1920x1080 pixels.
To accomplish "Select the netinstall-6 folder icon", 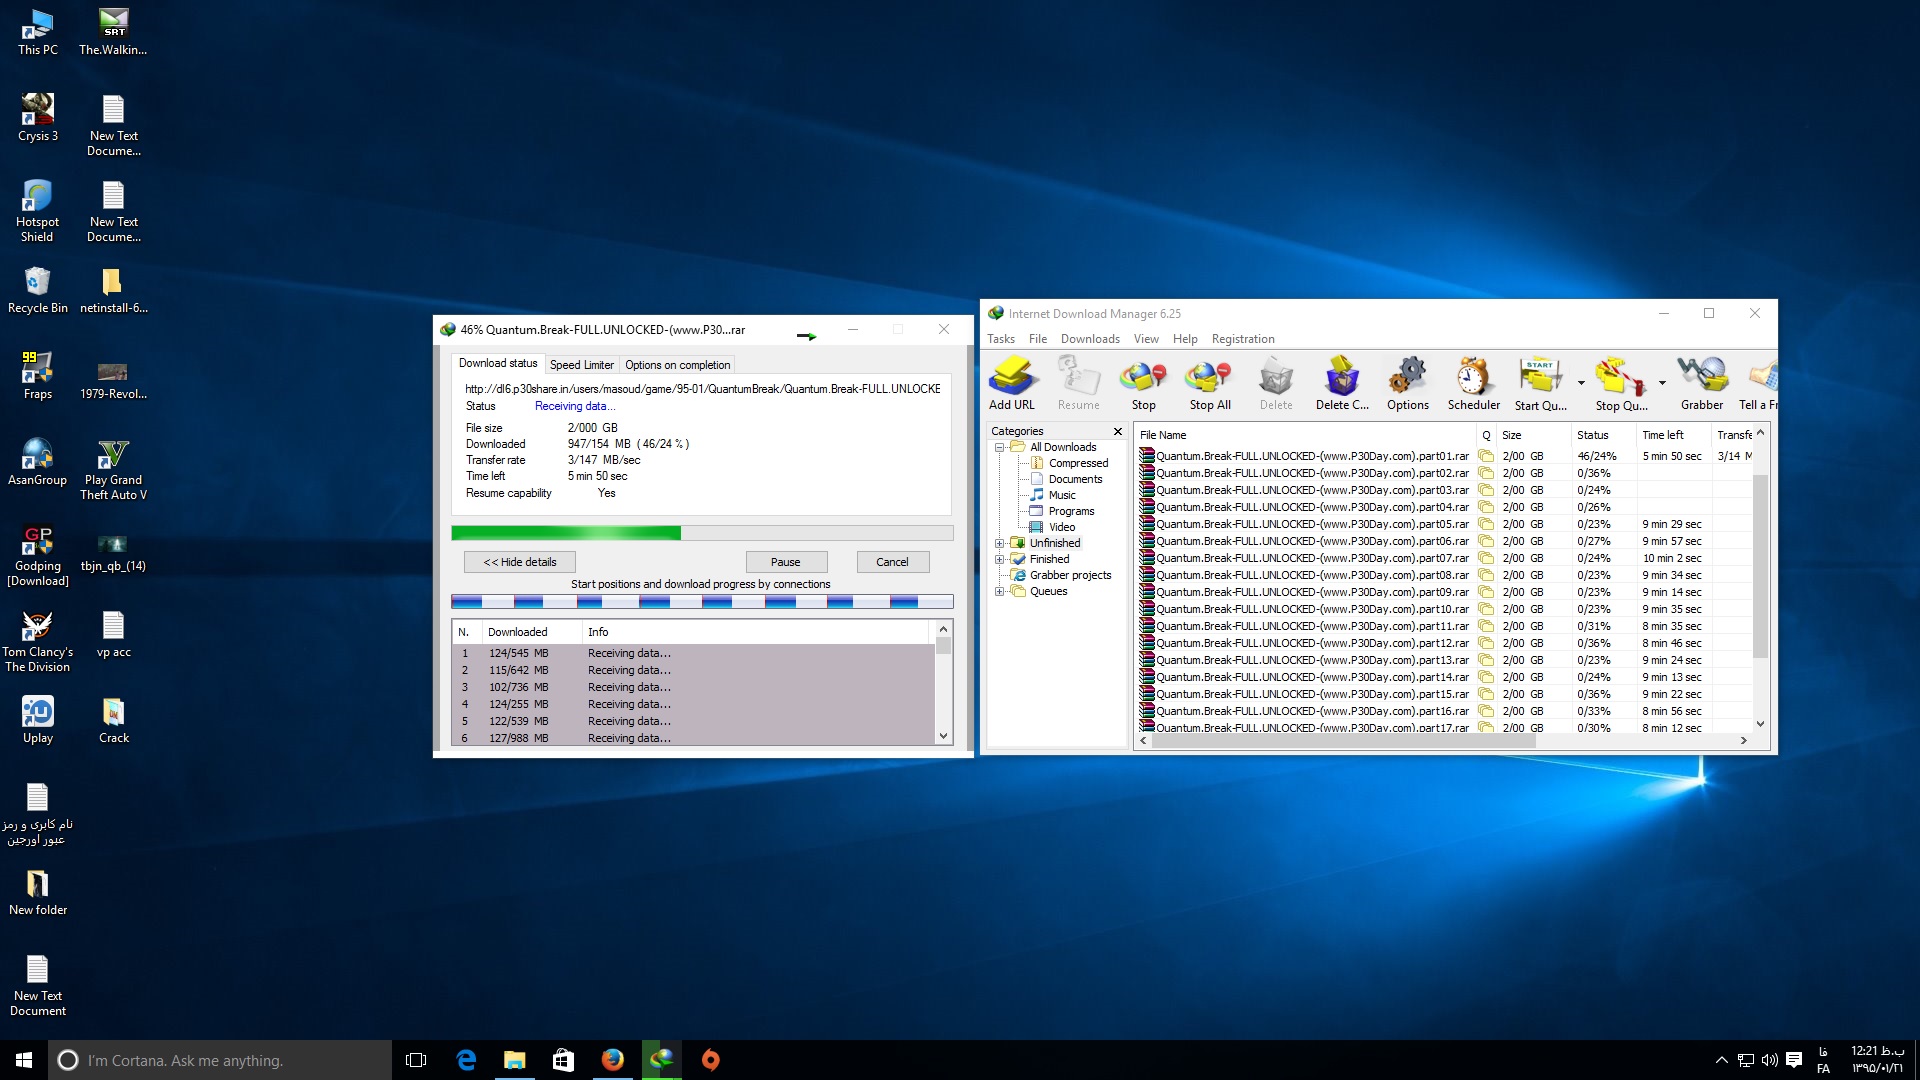I will 114,290.
